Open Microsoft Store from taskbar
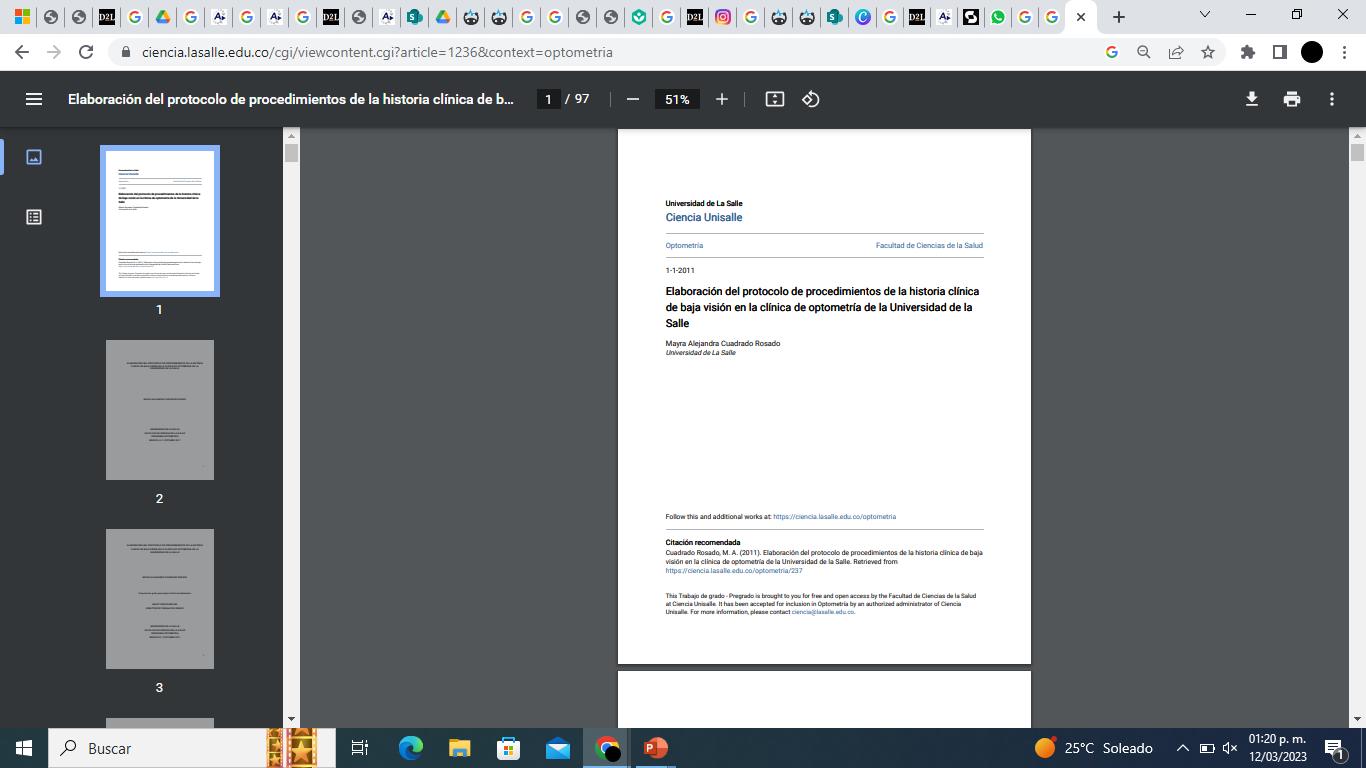 coord(508,748)
